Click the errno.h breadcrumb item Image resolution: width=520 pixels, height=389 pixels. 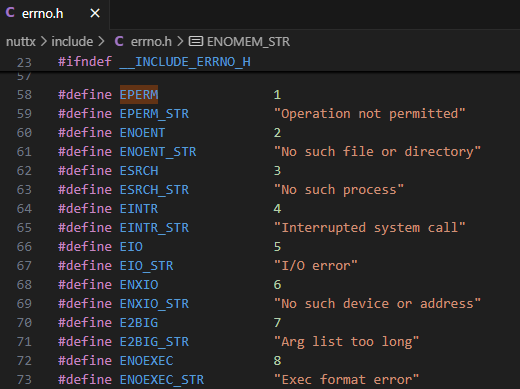[151, 42]
